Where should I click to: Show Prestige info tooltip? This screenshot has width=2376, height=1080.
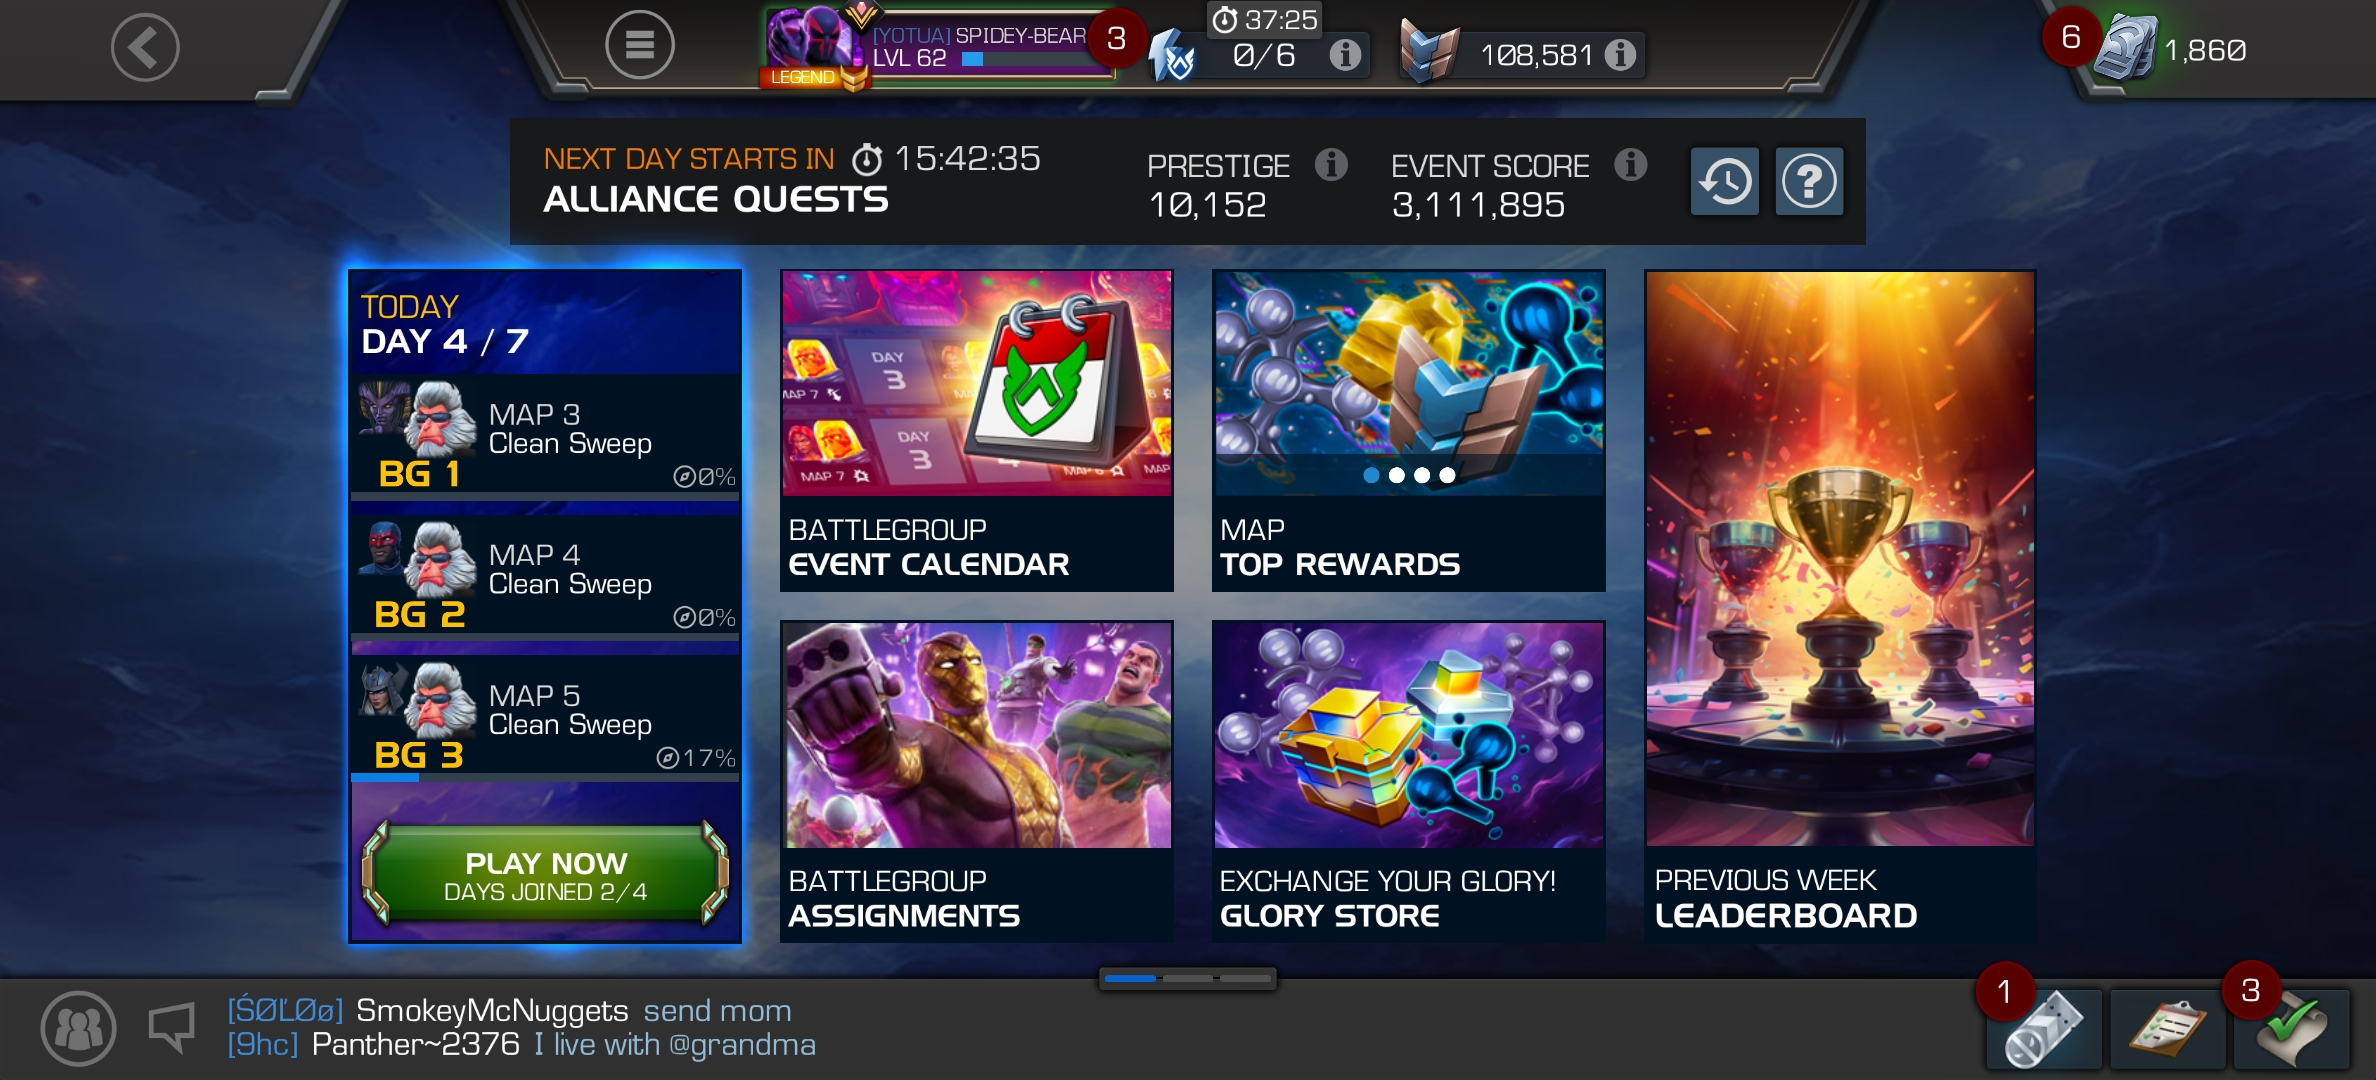click(1331, 164)
